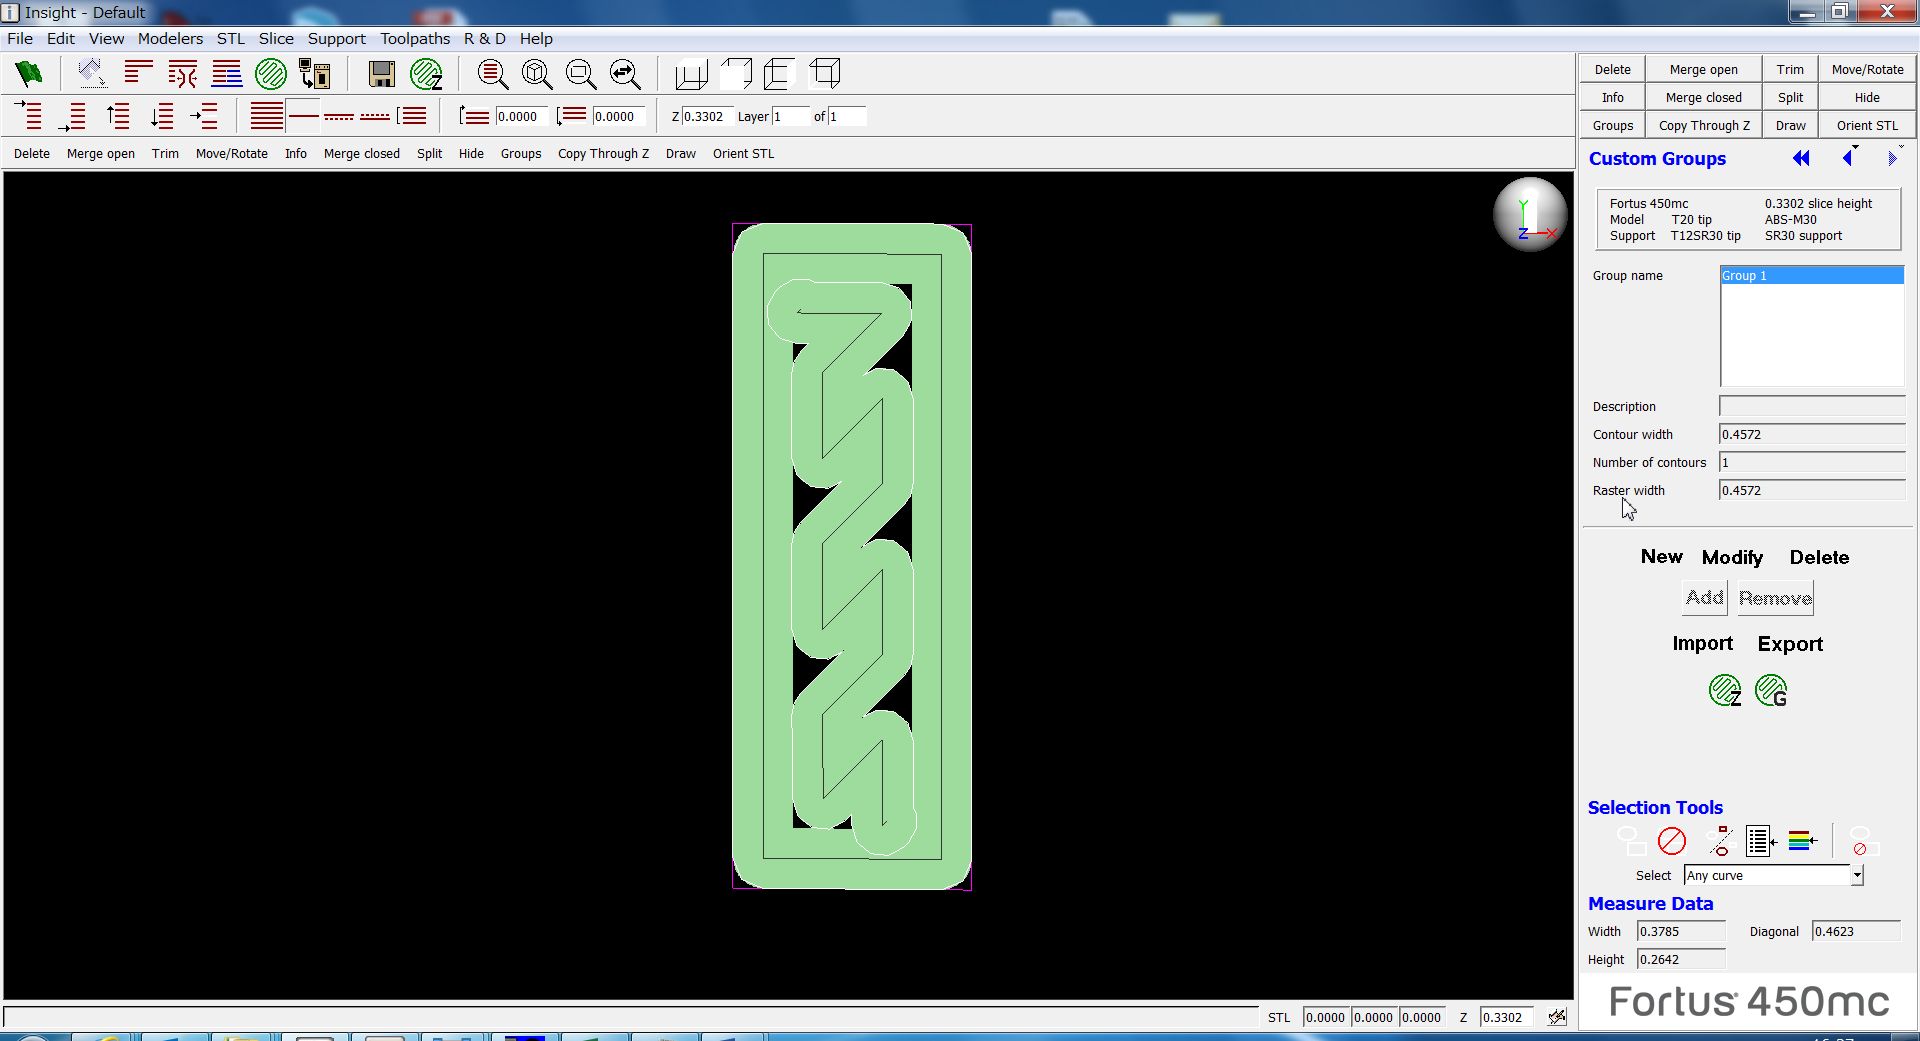Click the build to printer icon
Screen dimensions: 1920x1041
(x=315, y=74)
